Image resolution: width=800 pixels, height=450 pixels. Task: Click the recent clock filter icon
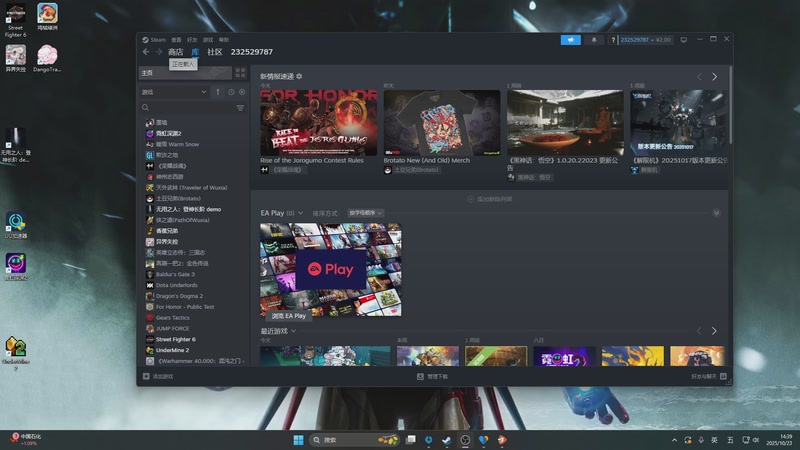tap(231, 92)
